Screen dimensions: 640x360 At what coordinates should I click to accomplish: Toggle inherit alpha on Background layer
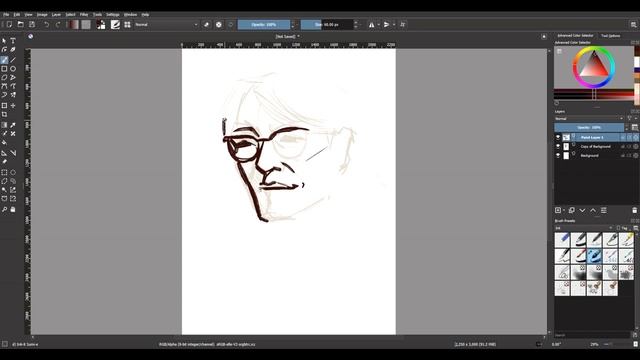click(x=629, y=156)
